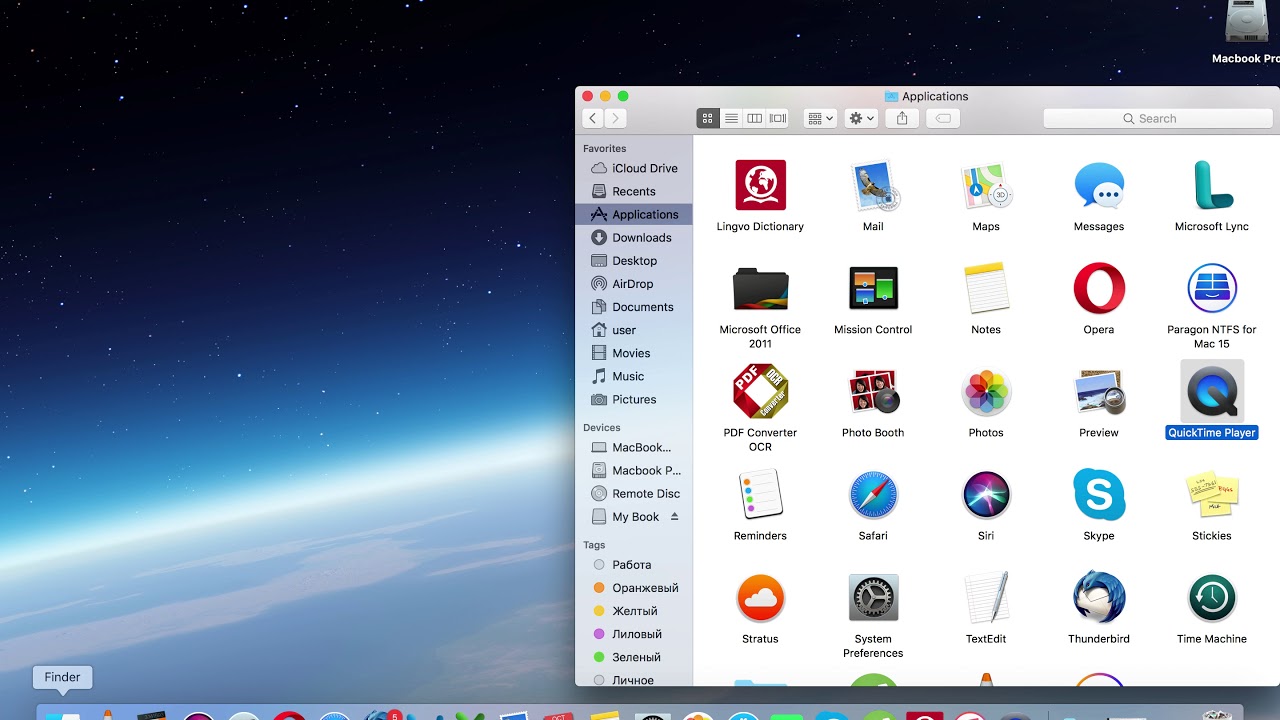This screenshot has height=720, width=1280.
Task: Open the Lingvo Dictionary app
Action: (x=760, y=185)
